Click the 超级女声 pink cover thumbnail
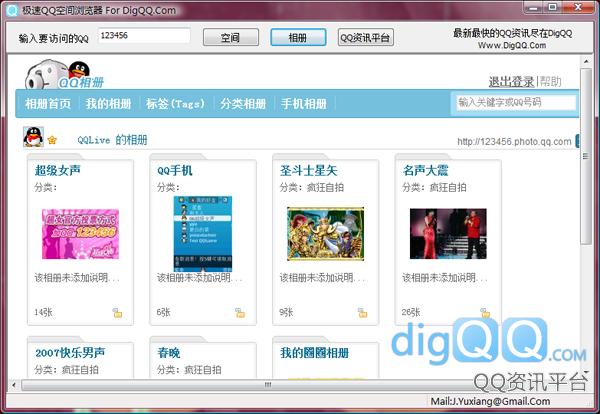 click(80, 234)
